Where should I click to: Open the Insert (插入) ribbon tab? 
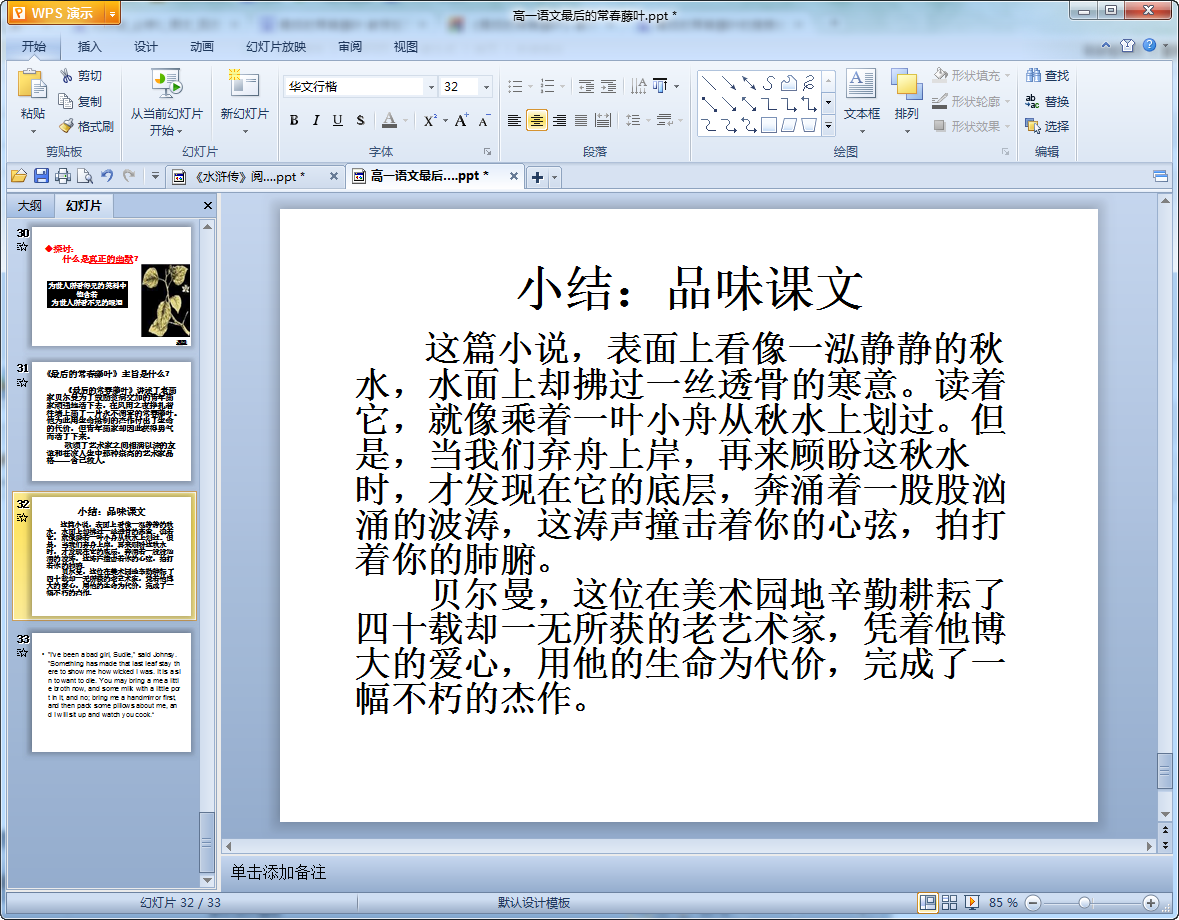point(89,47)
